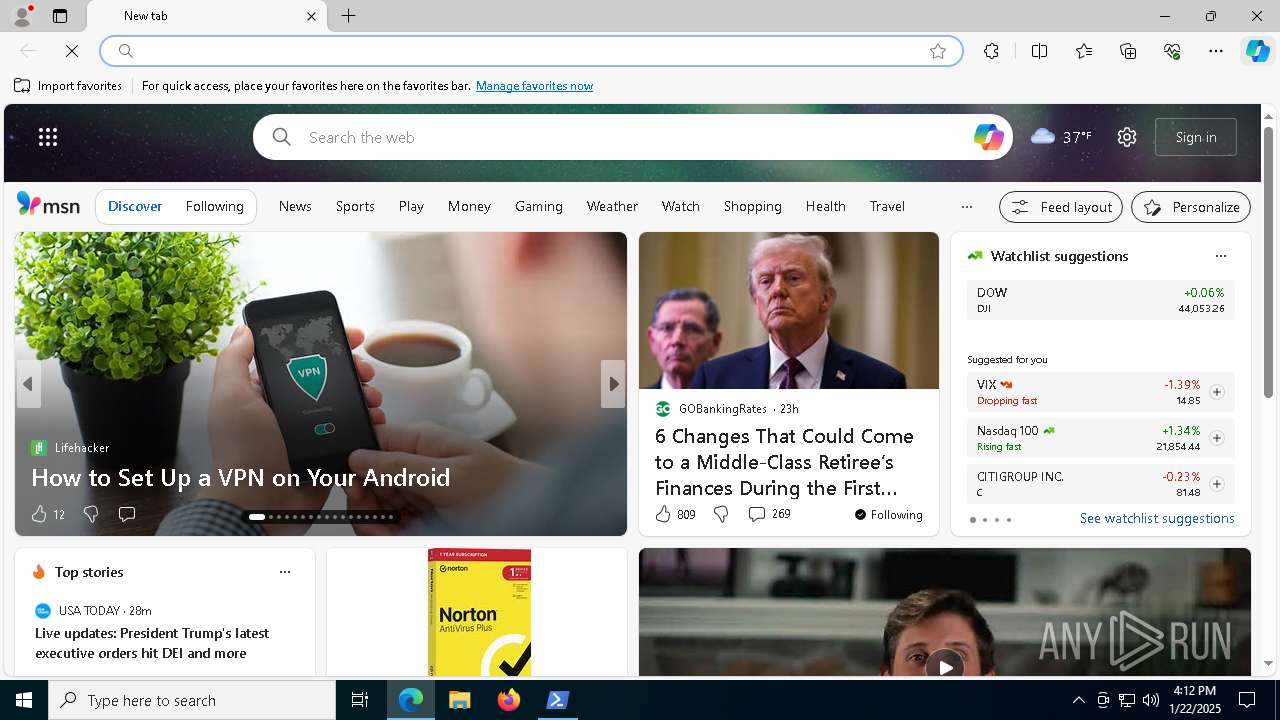Add Nasdaq 100 to watchlist

[x=1216, y=438]
